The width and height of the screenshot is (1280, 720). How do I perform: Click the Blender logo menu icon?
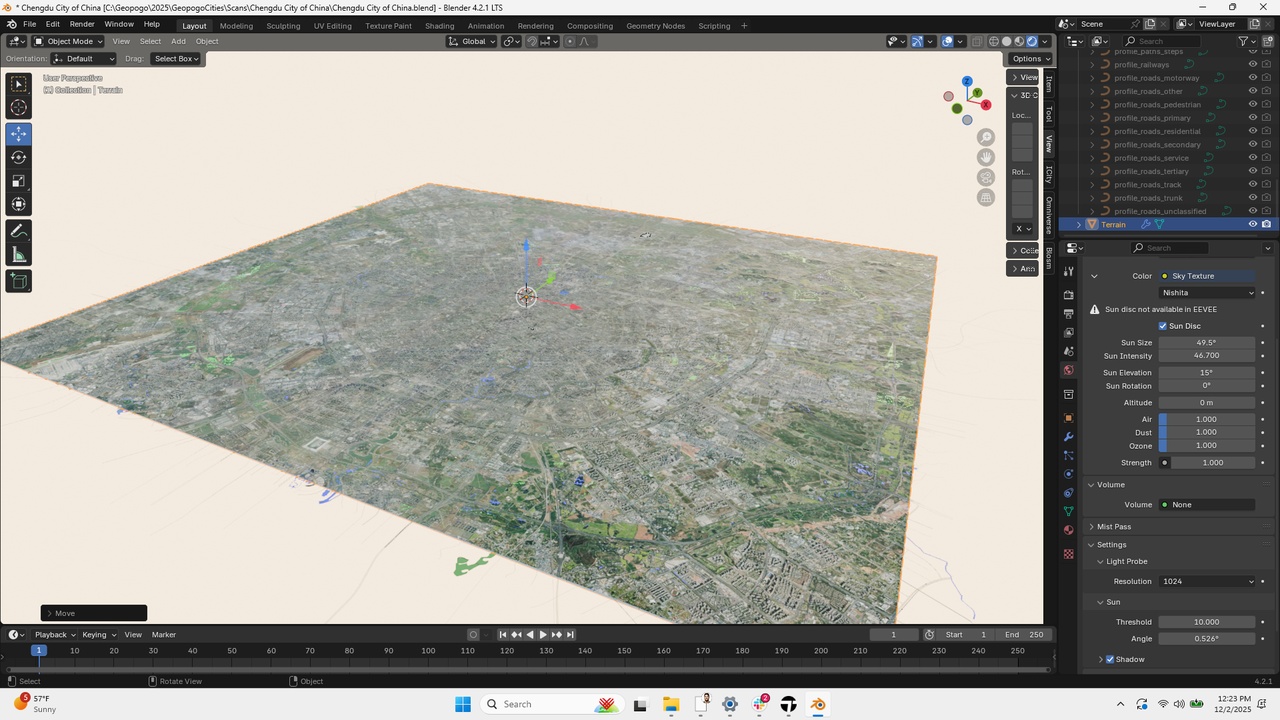[11, 25]
